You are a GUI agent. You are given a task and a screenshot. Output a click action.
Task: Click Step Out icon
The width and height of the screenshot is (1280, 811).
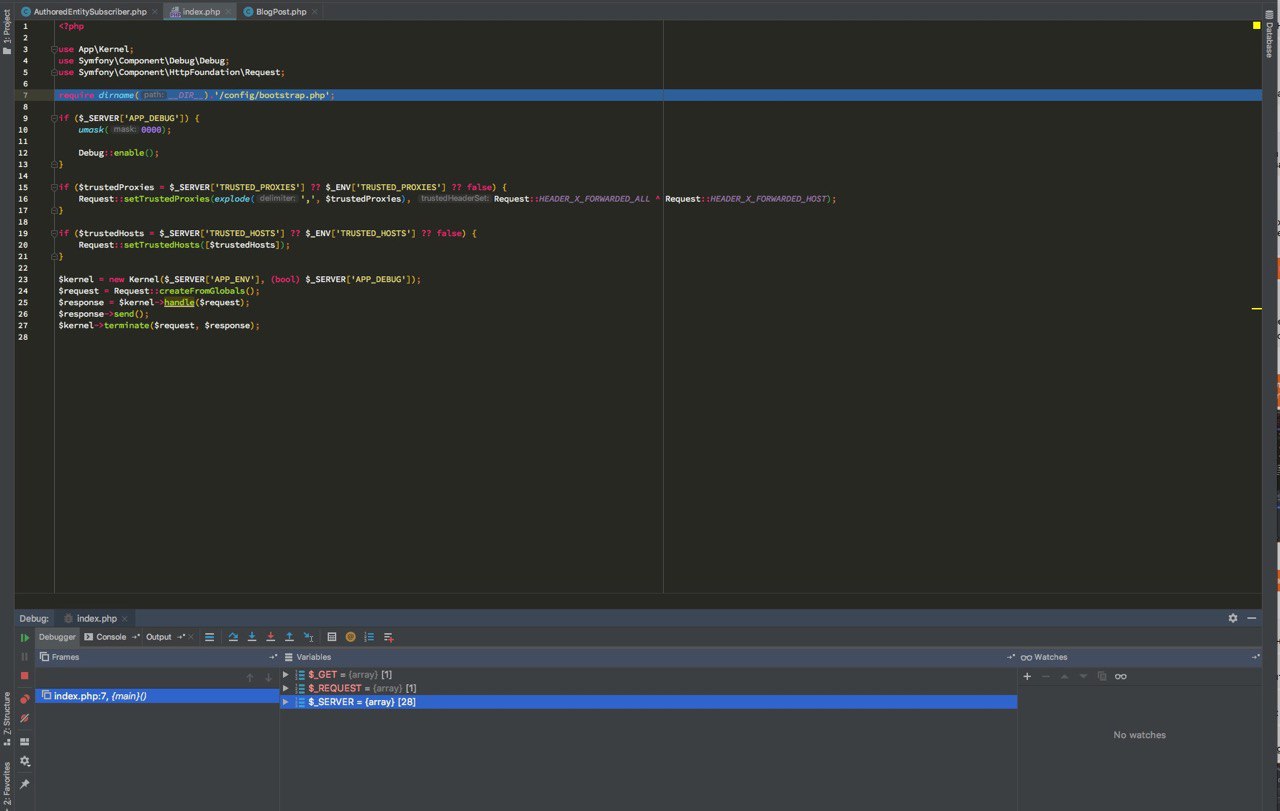(289, 637)
